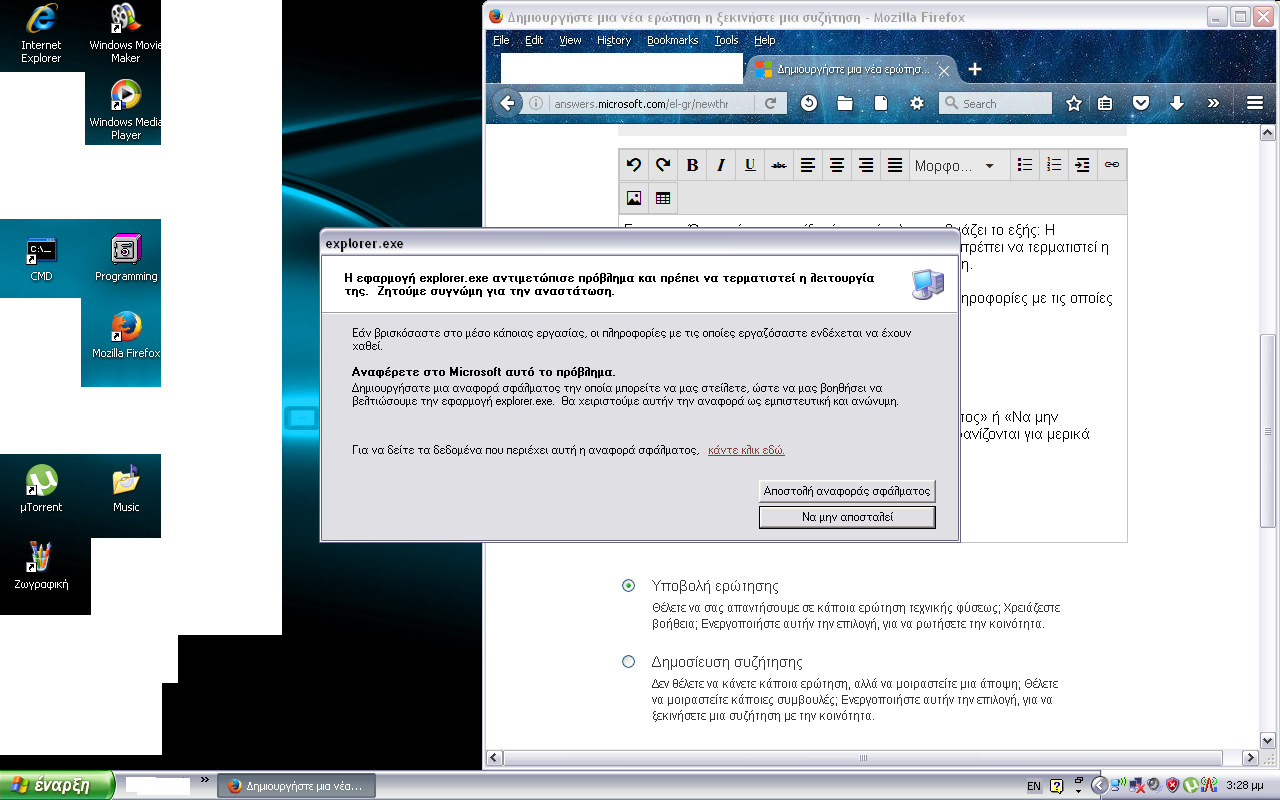Expand the quick launch chevron on taskbar
1280x800 pixels.
205,778
